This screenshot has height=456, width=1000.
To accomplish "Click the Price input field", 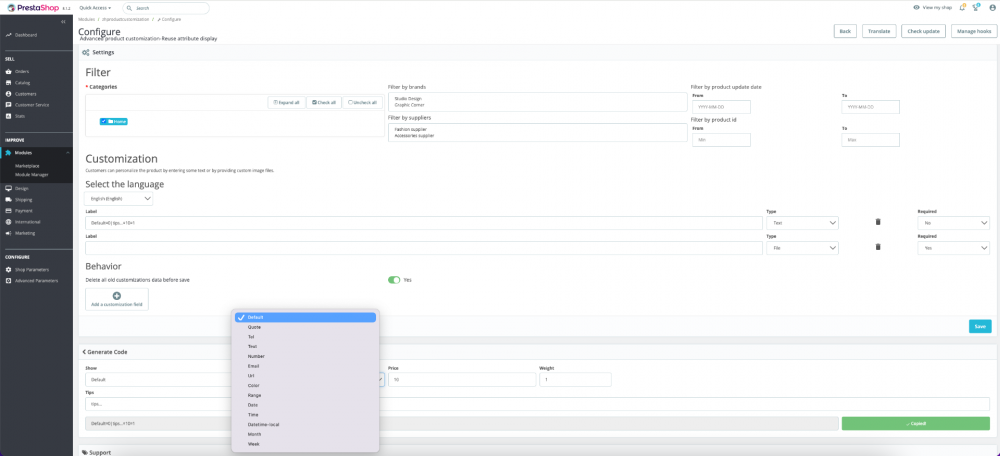I will coord(462,379).
